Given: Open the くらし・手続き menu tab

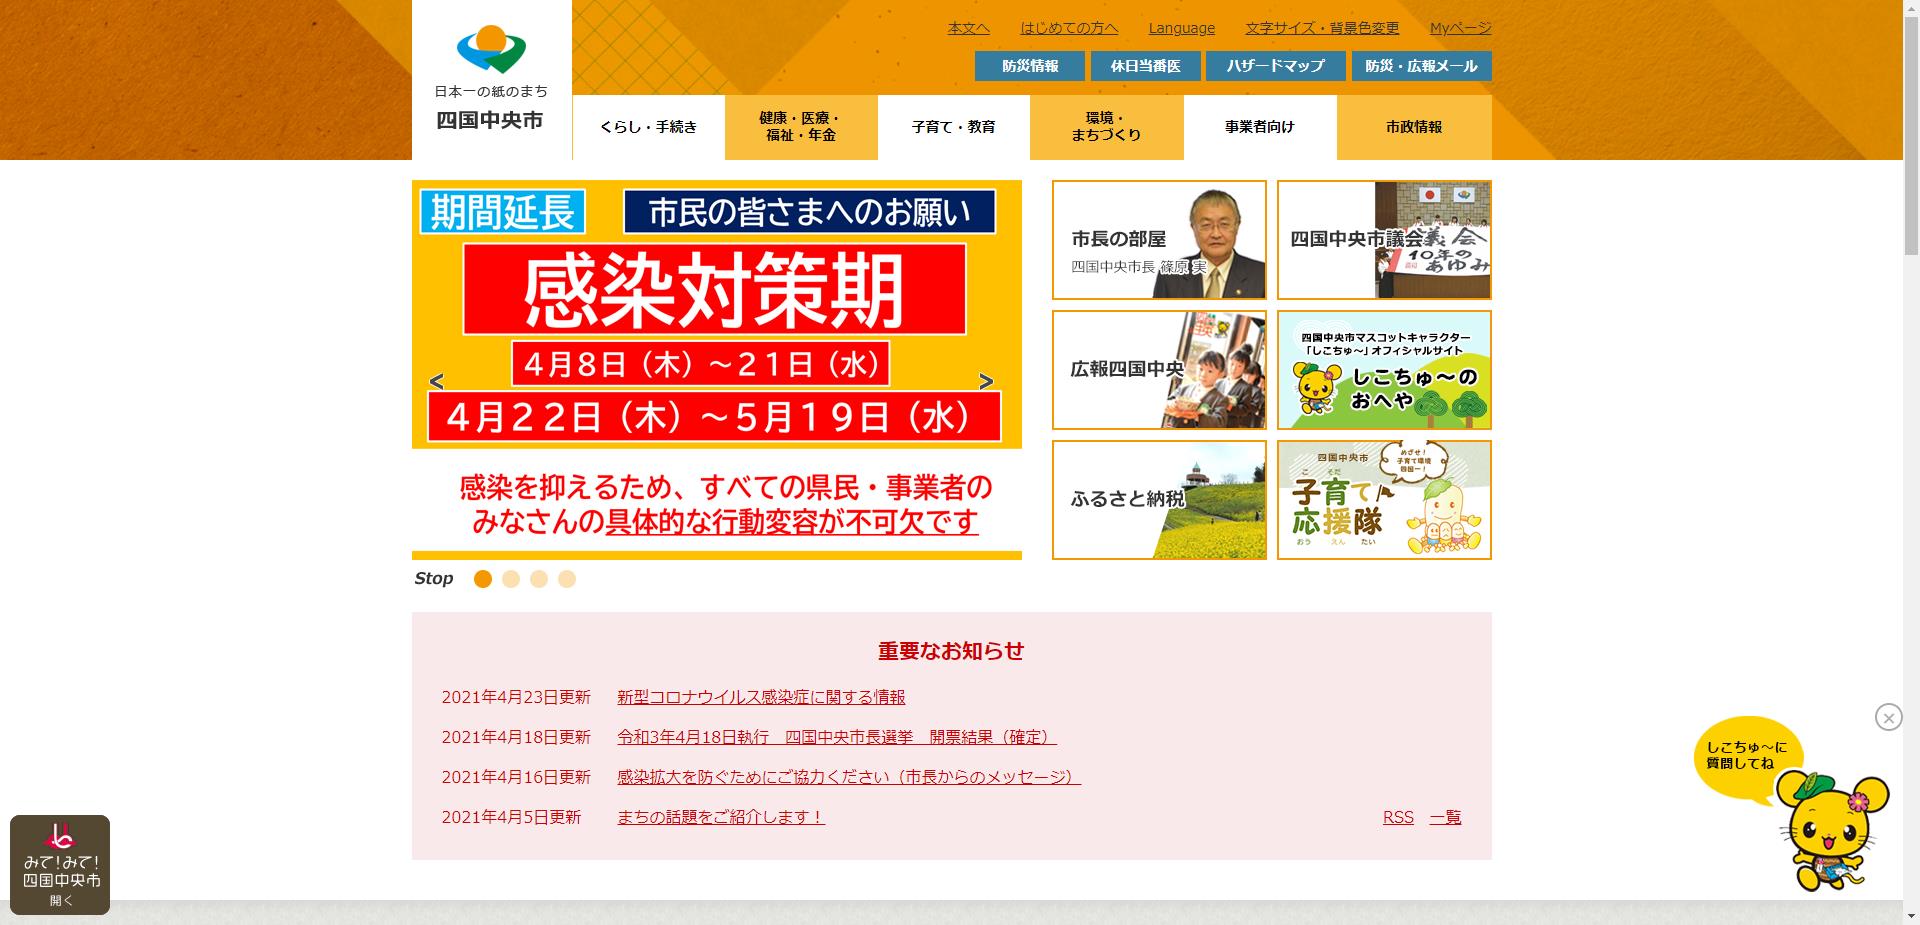Looking at the screenshot, I should 648,127.
